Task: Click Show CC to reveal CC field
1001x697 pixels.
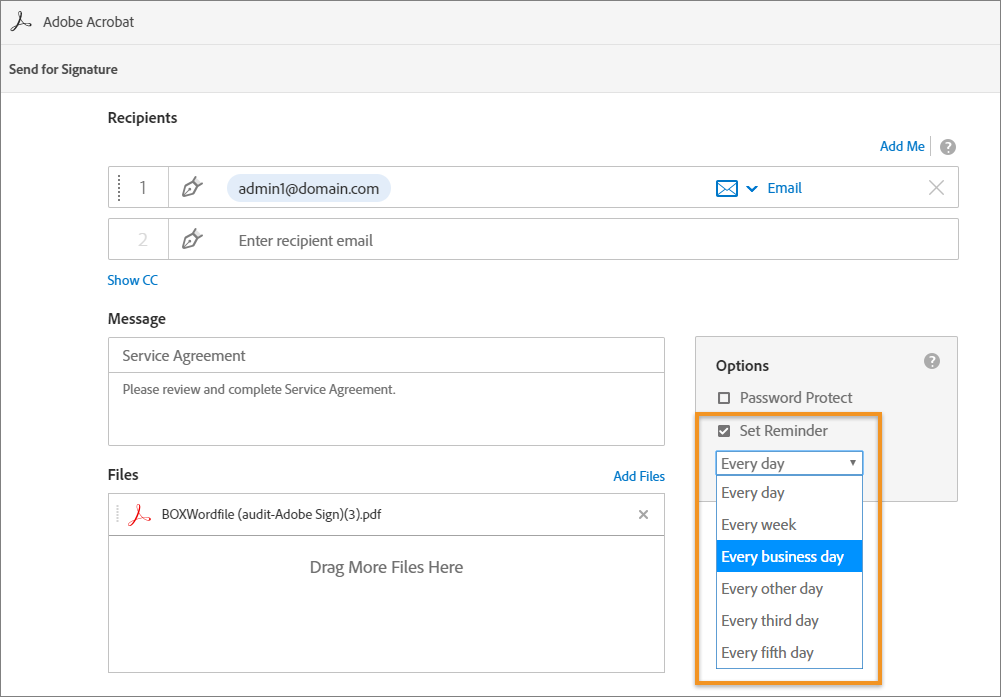Action: [132, 280]
